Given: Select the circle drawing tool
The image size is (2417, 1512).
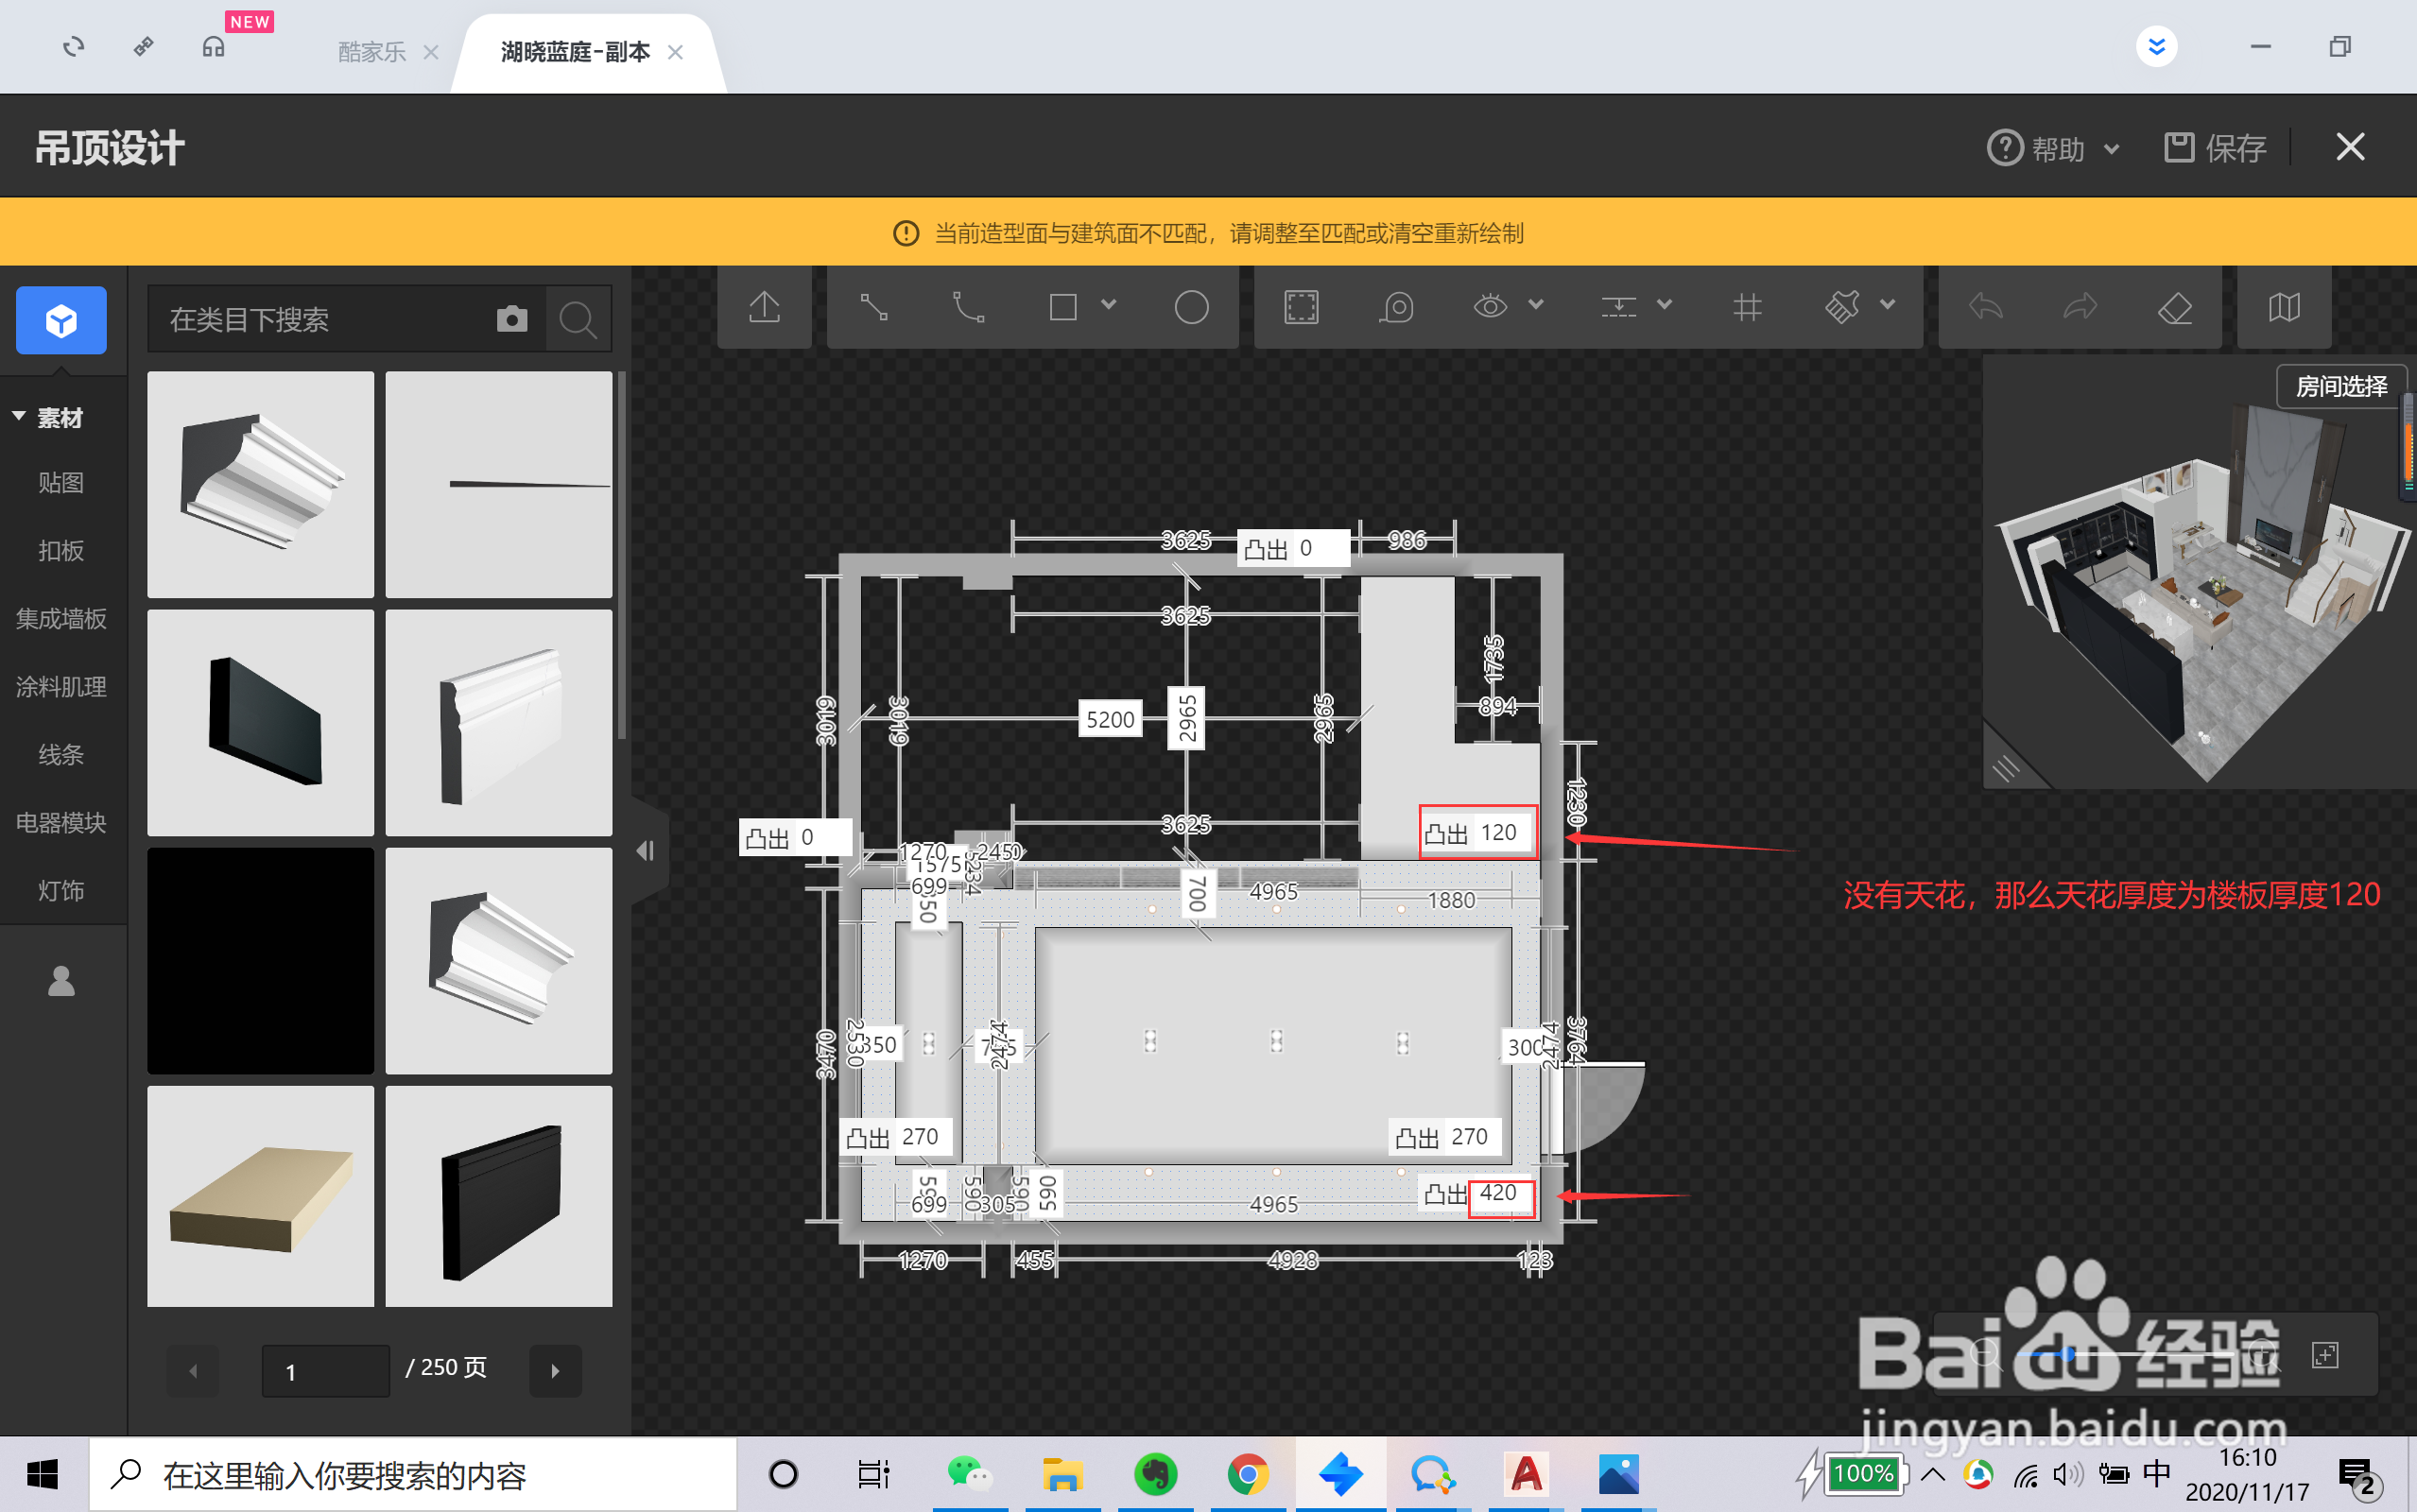Looking at the screenshot, I should (x=1191, y=307).
